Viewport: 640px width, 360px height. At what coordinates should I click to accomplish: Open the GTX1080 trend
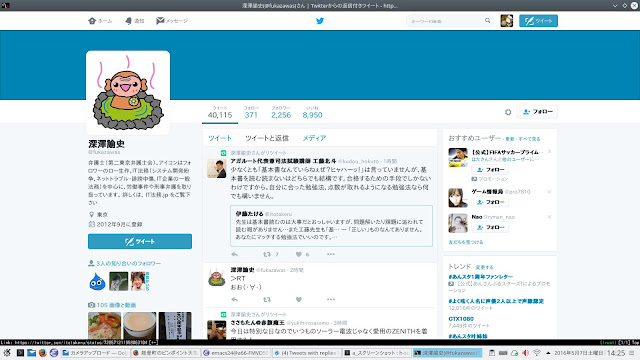coord(461,319)
